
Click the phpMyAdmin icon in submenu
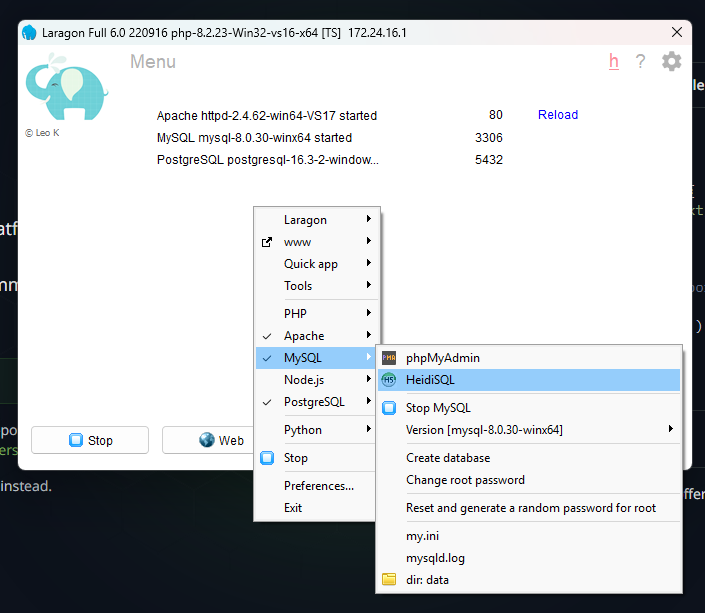[x=389, y=358]
